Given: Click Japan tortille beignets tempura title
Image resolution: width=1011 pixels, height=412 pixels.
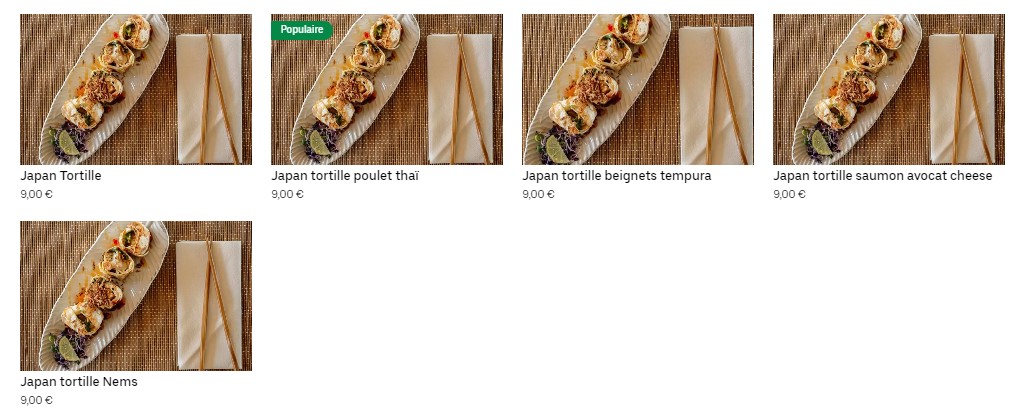Looking at the screenshot, I should [x=616, y=175].
